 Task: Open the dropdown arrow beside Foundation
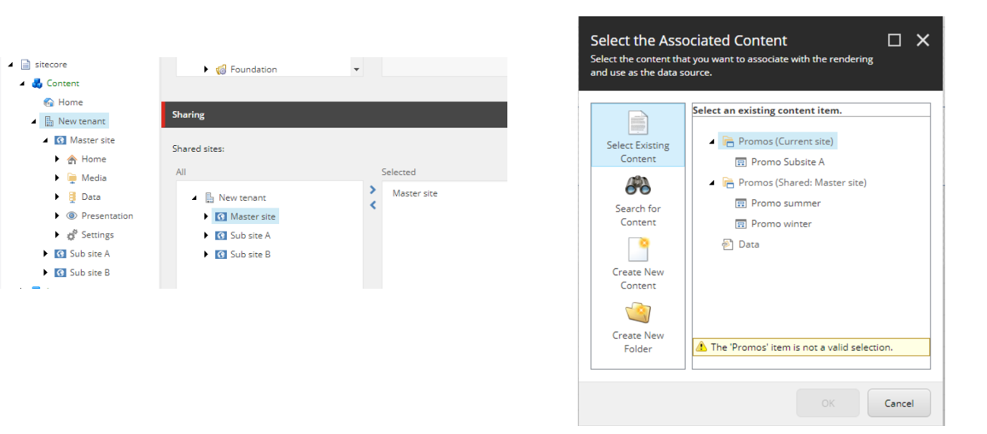(357, 69)
